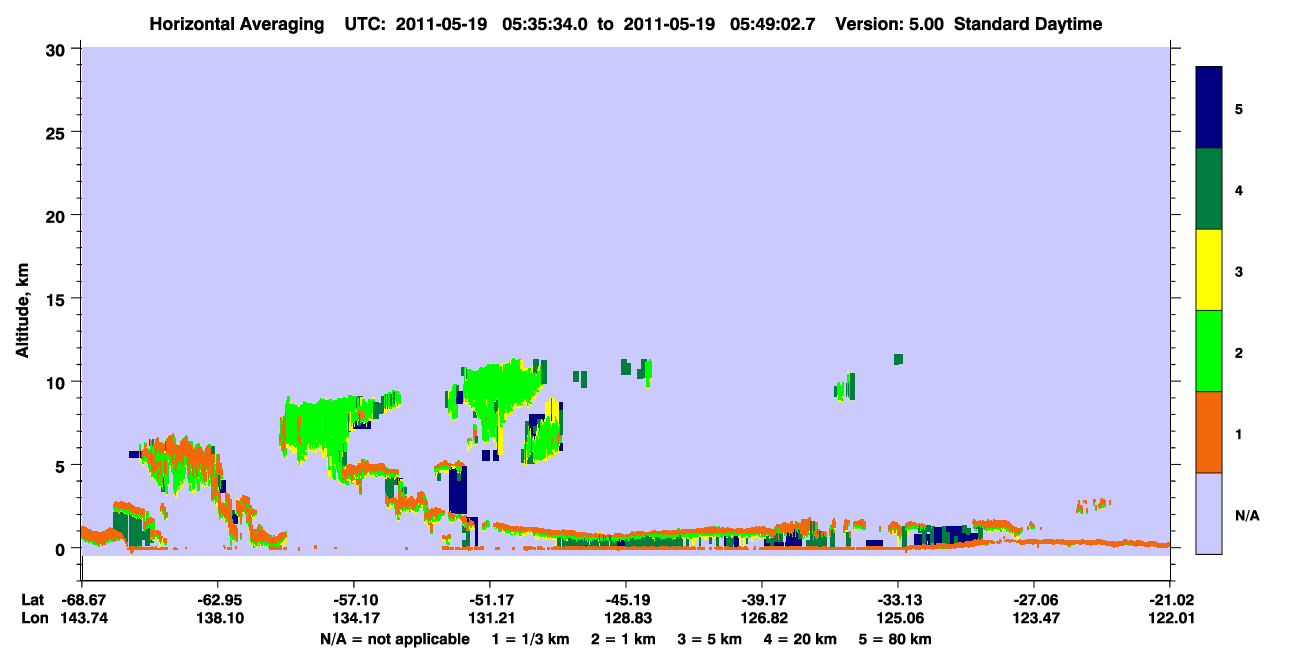Image resolution: width=1300 pixels, height=667 pixels.
Task: Click longitude value 125.06
Action: tap(898, 619)
